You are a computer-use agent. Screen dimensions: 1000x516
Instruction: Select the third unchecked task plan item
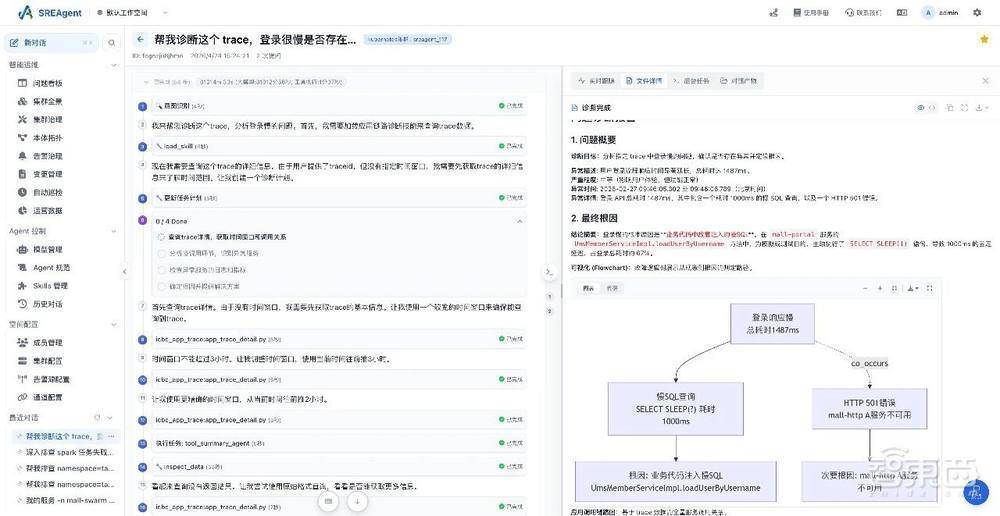161,270
